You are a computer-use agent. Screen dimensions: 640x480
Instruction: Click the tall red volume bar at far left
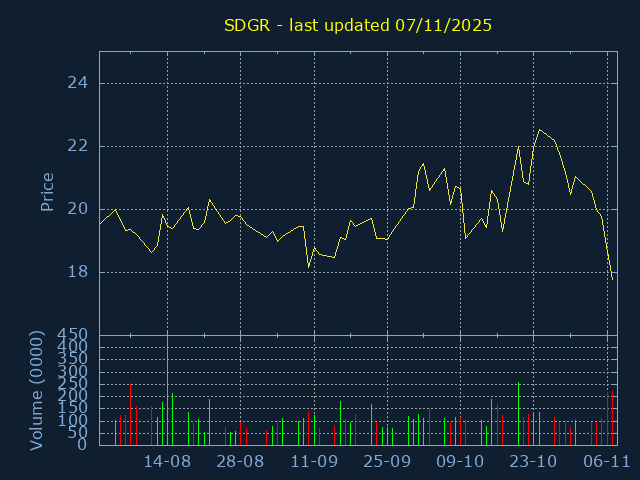coord(130,414)
